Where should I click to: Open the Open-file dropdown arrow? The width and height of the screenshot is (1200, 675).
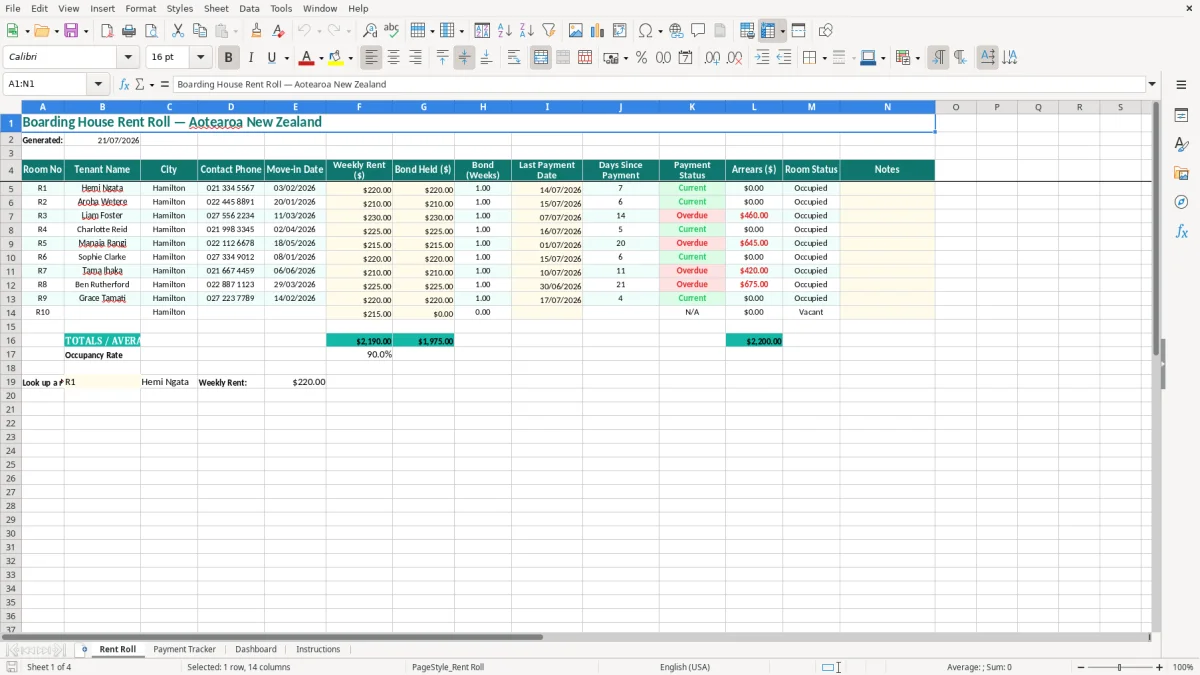coord(57,32)
